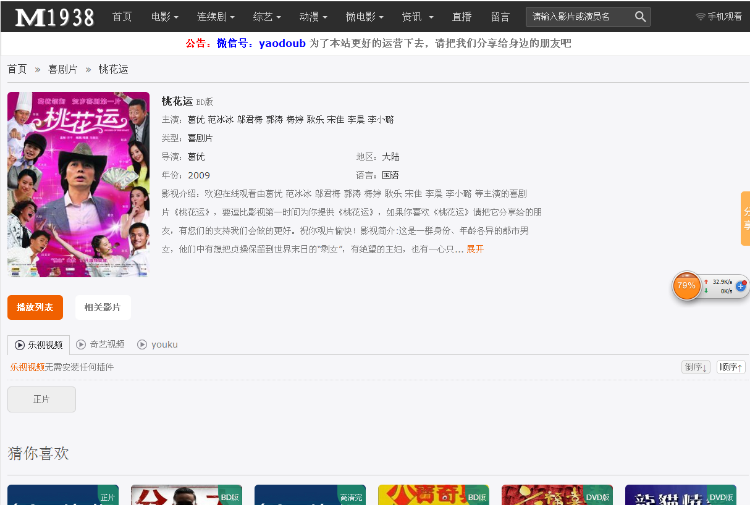Open the 手机观看 mobile viewing link

719,17
